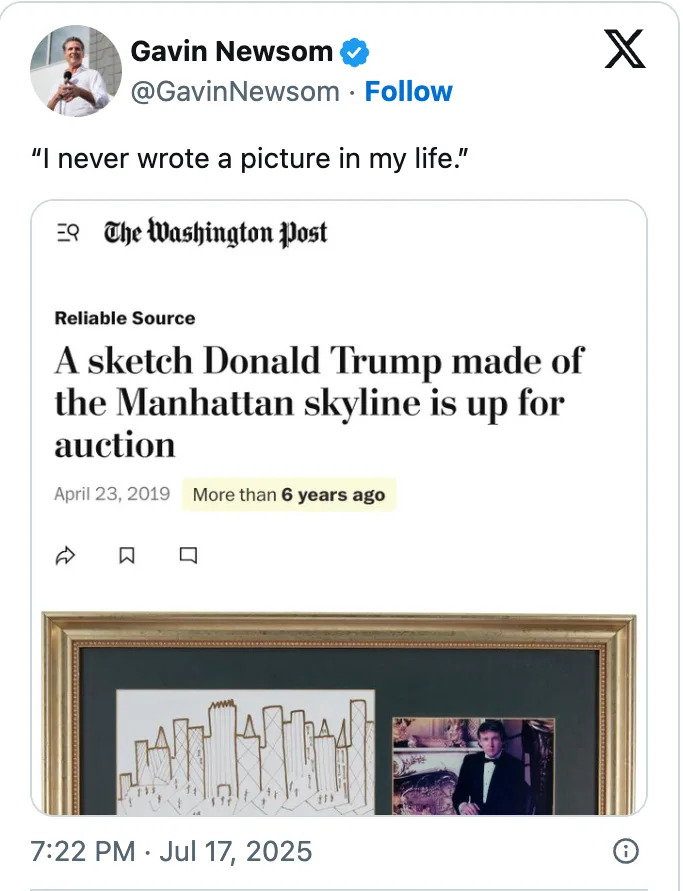
Task: Open the Washington Post menu search icon
Action: click(x=68, y=233)
